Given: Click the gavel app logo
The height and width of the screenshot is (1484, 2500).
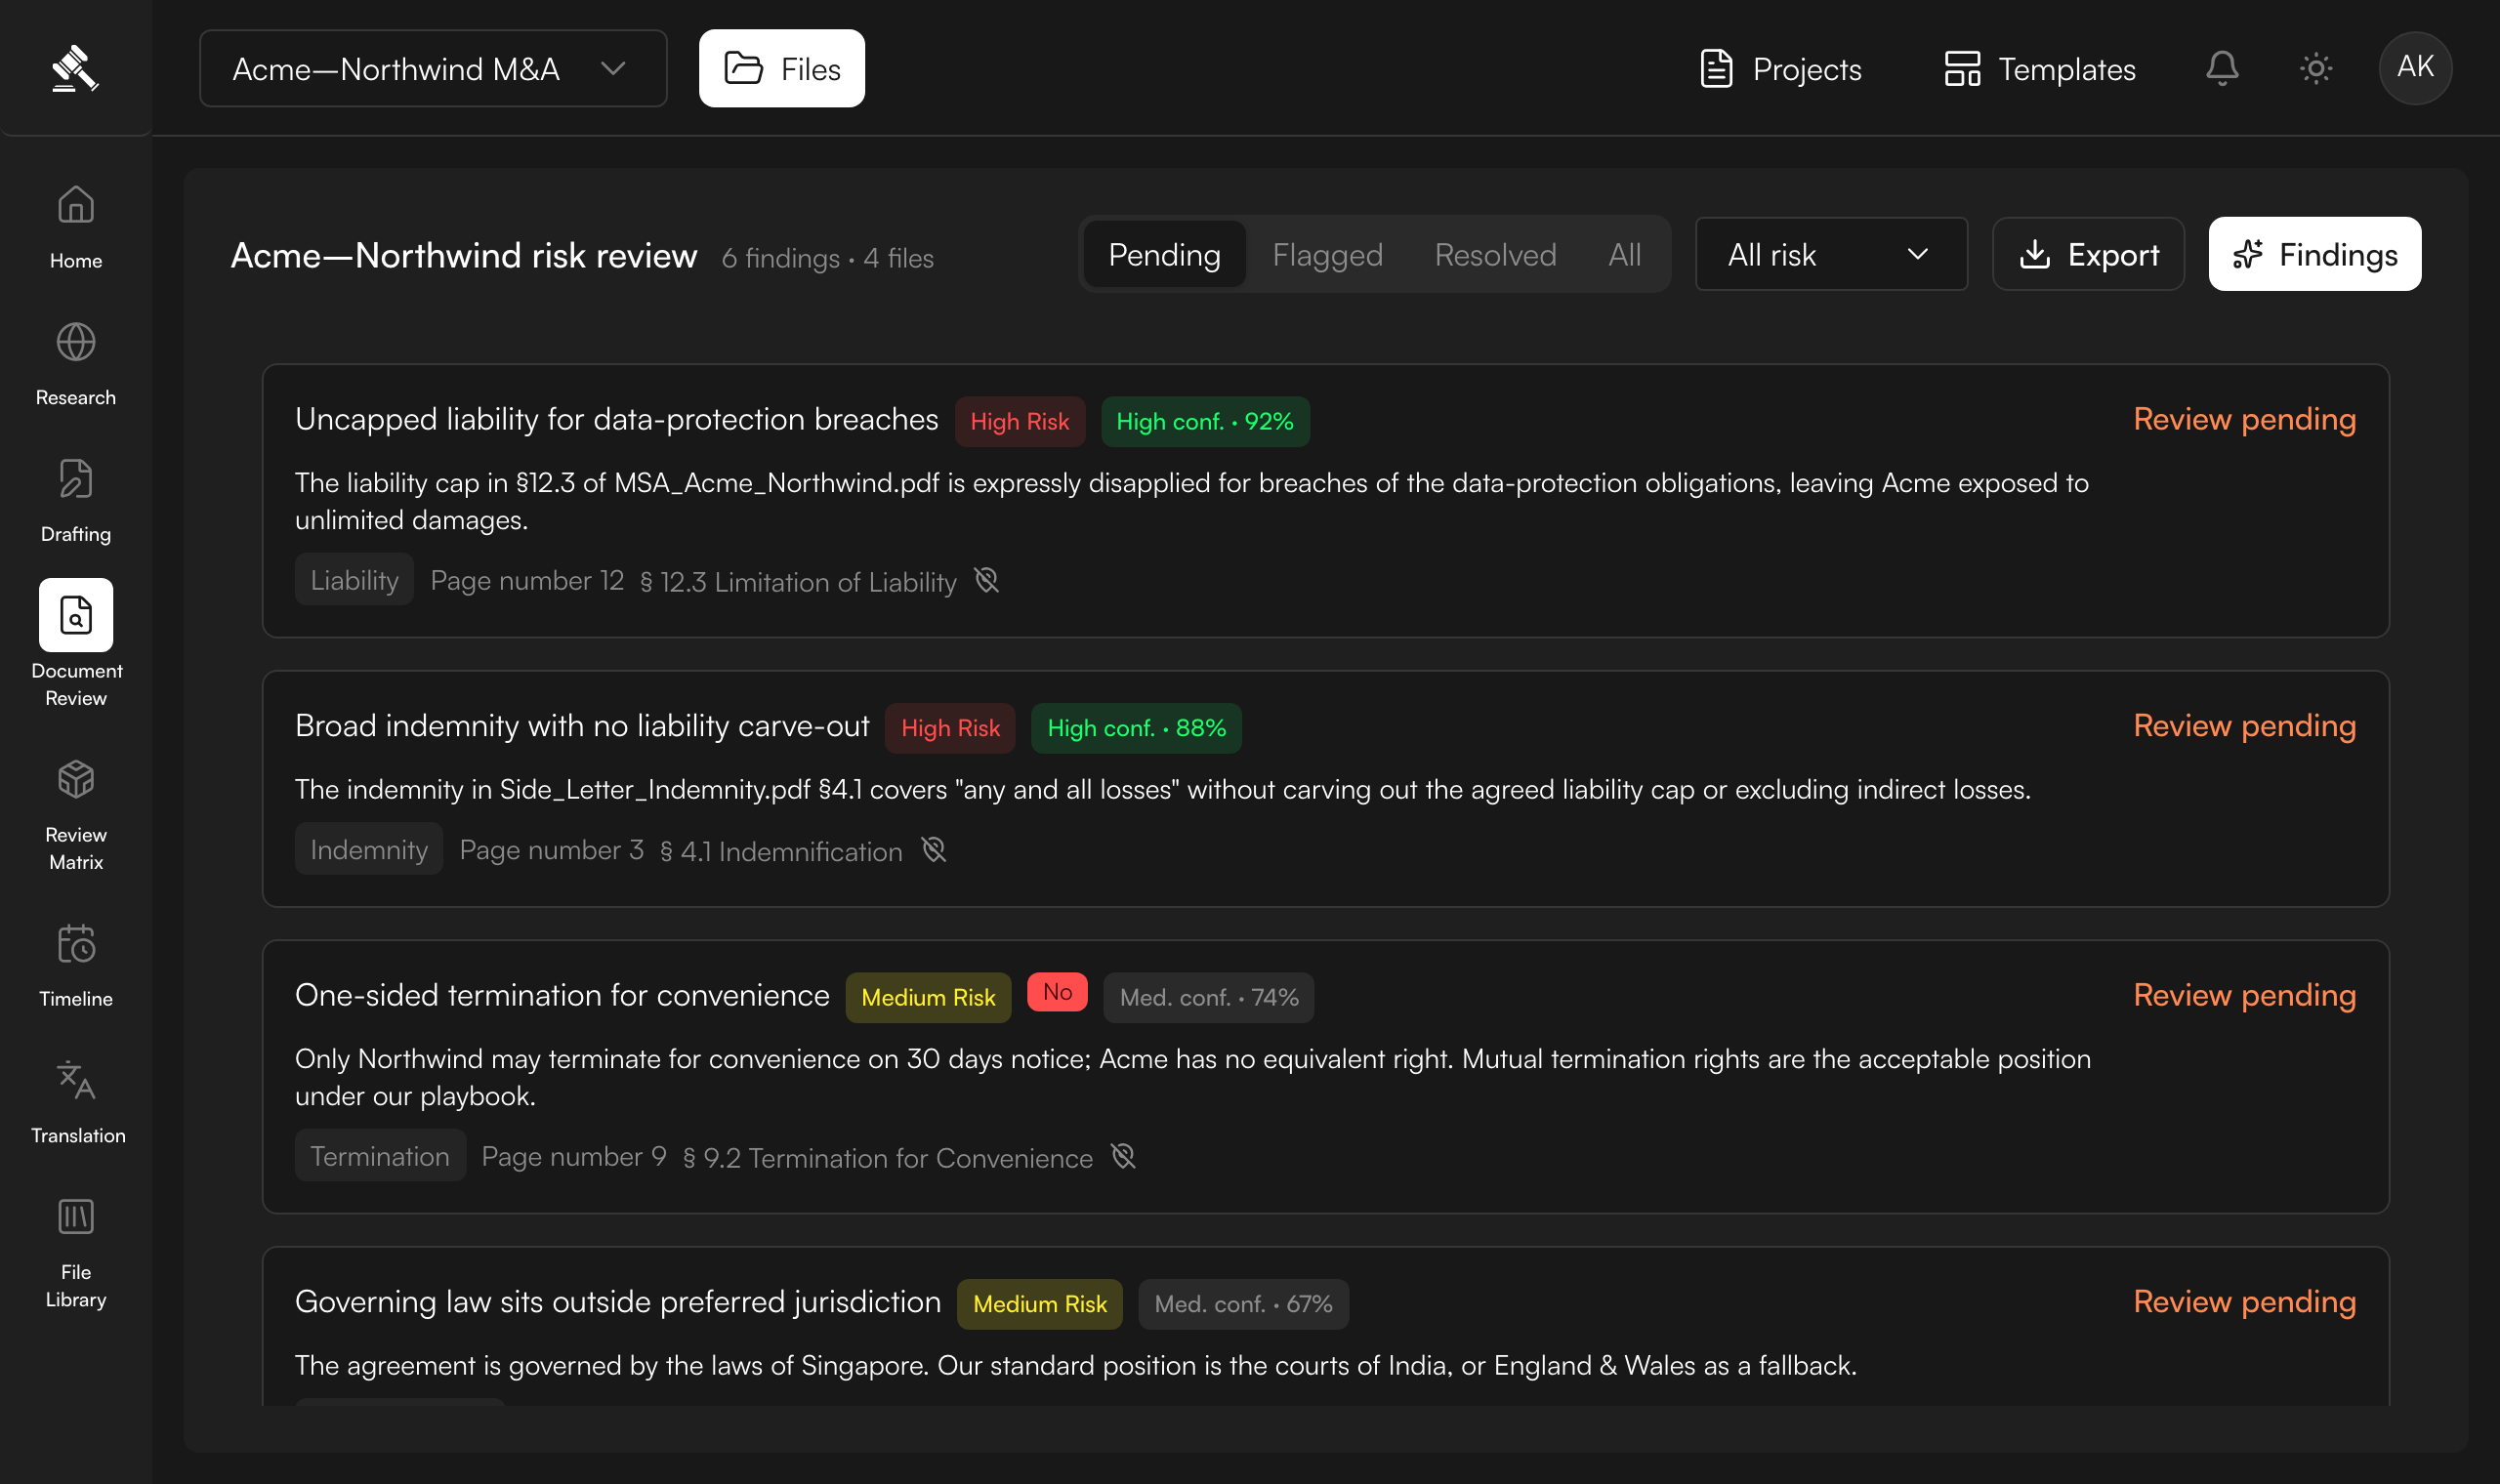Looking at the screenshot, I should tap(75, 68).
